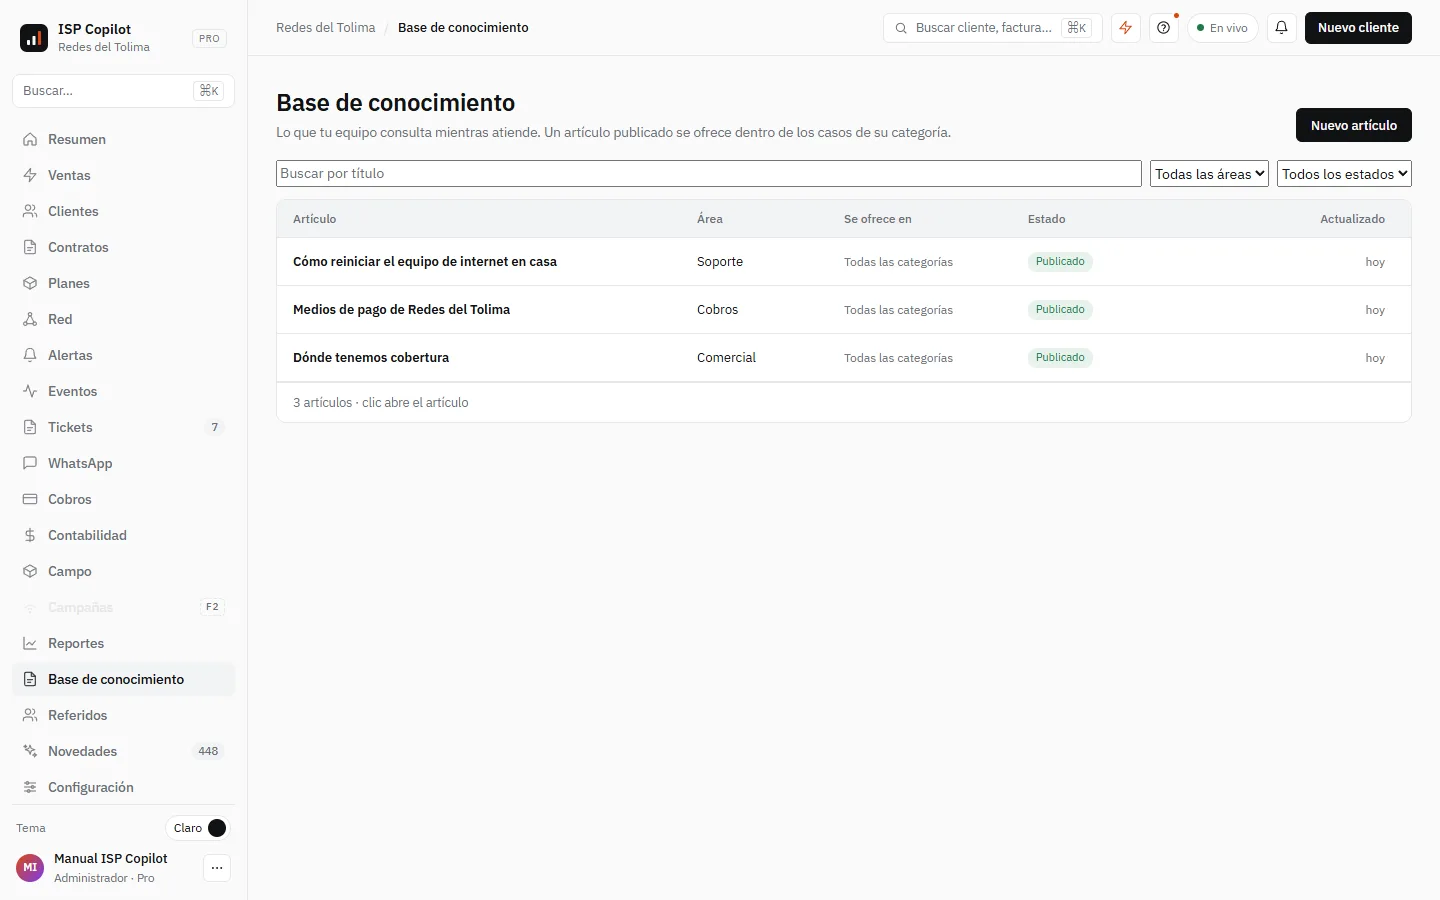Select Base de conocimiento in the sidebar
This screenshot has width=1440, height=900.
[x=124, y=679]
